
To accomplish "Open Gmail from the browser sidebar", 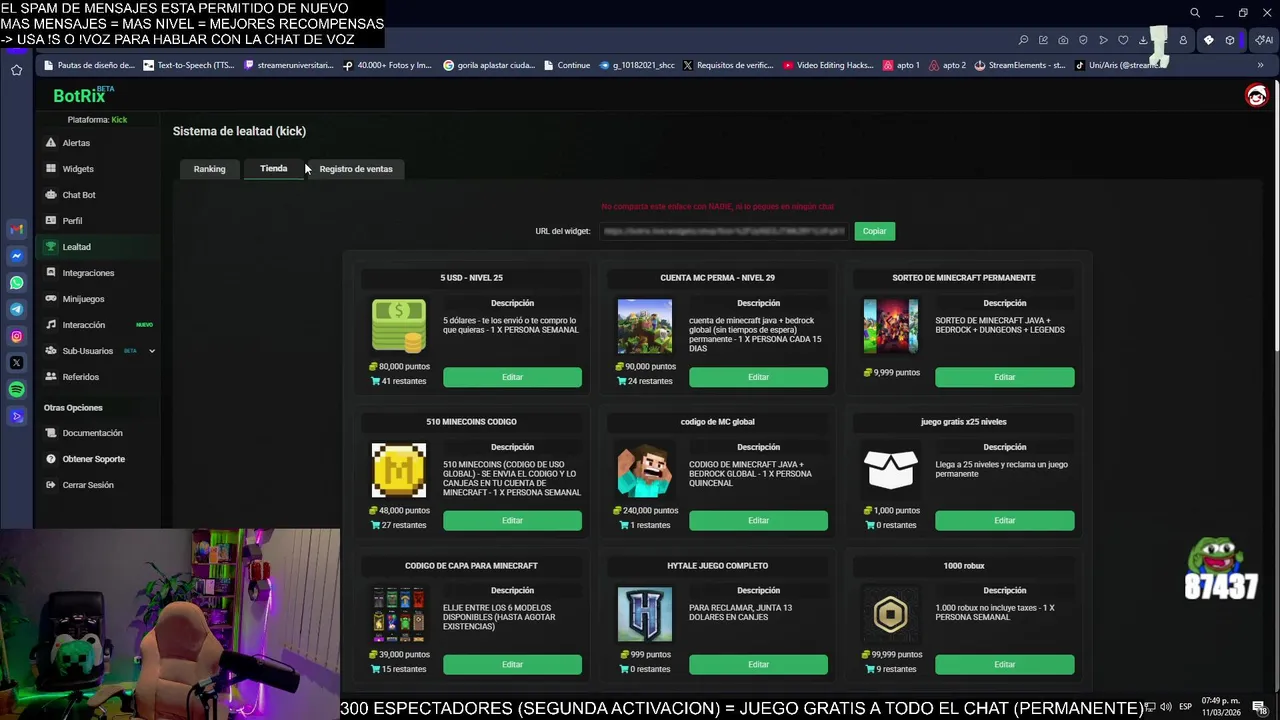I will point(16,229).
